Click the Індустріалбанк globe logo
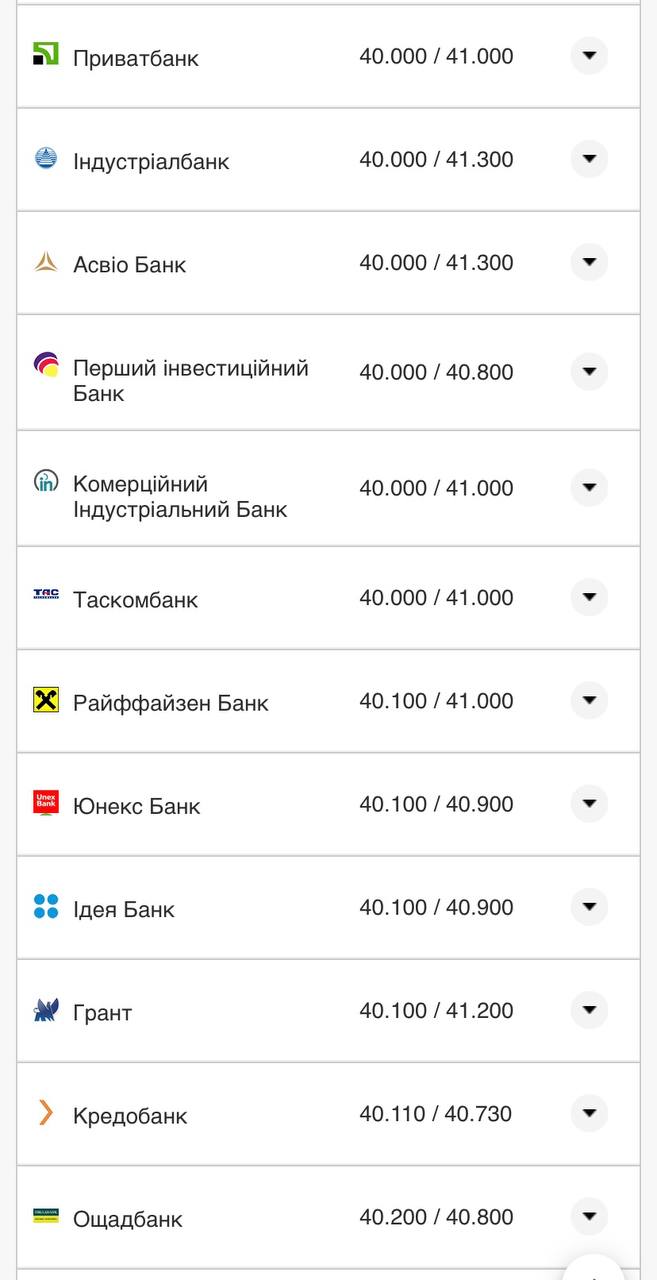This screenshot has width=657, height=1280. pyautogui.click(x=47, y=158)
